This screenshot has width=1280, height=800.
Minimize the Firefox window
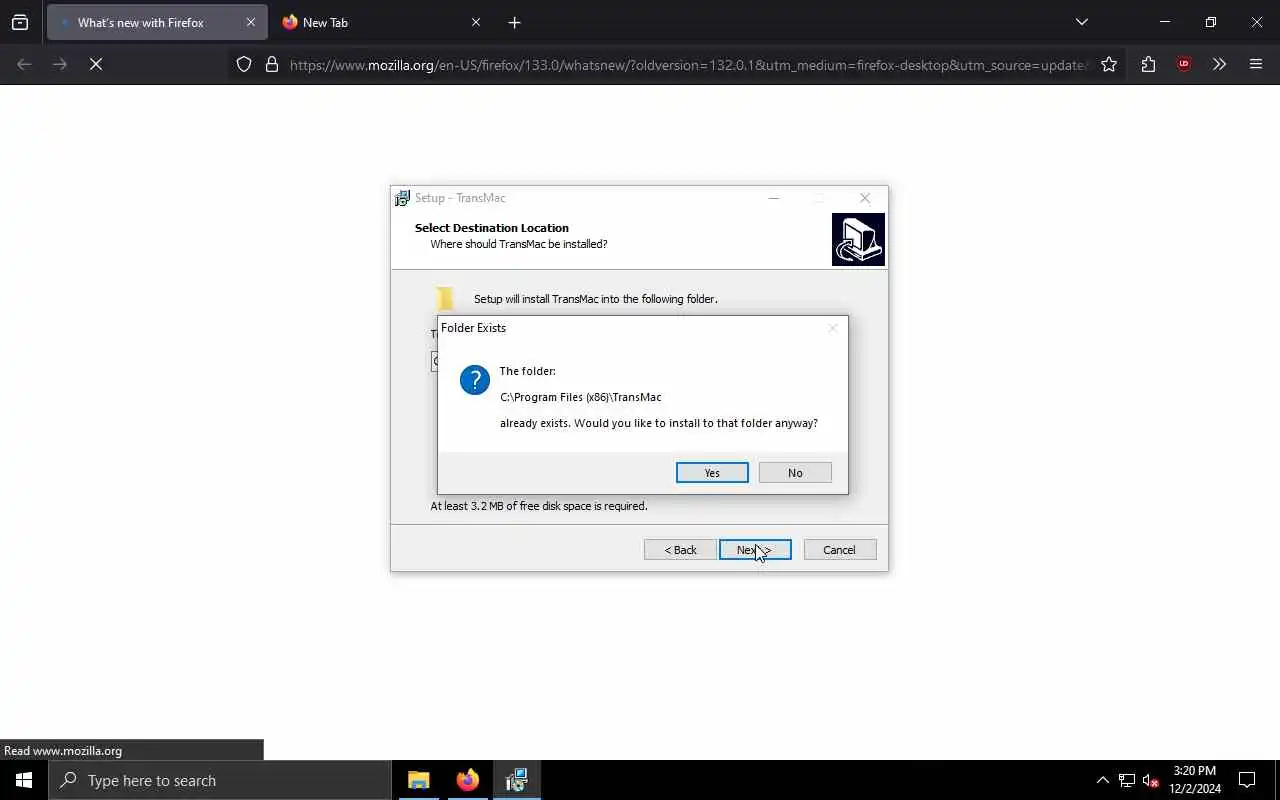click(1165, 22)
